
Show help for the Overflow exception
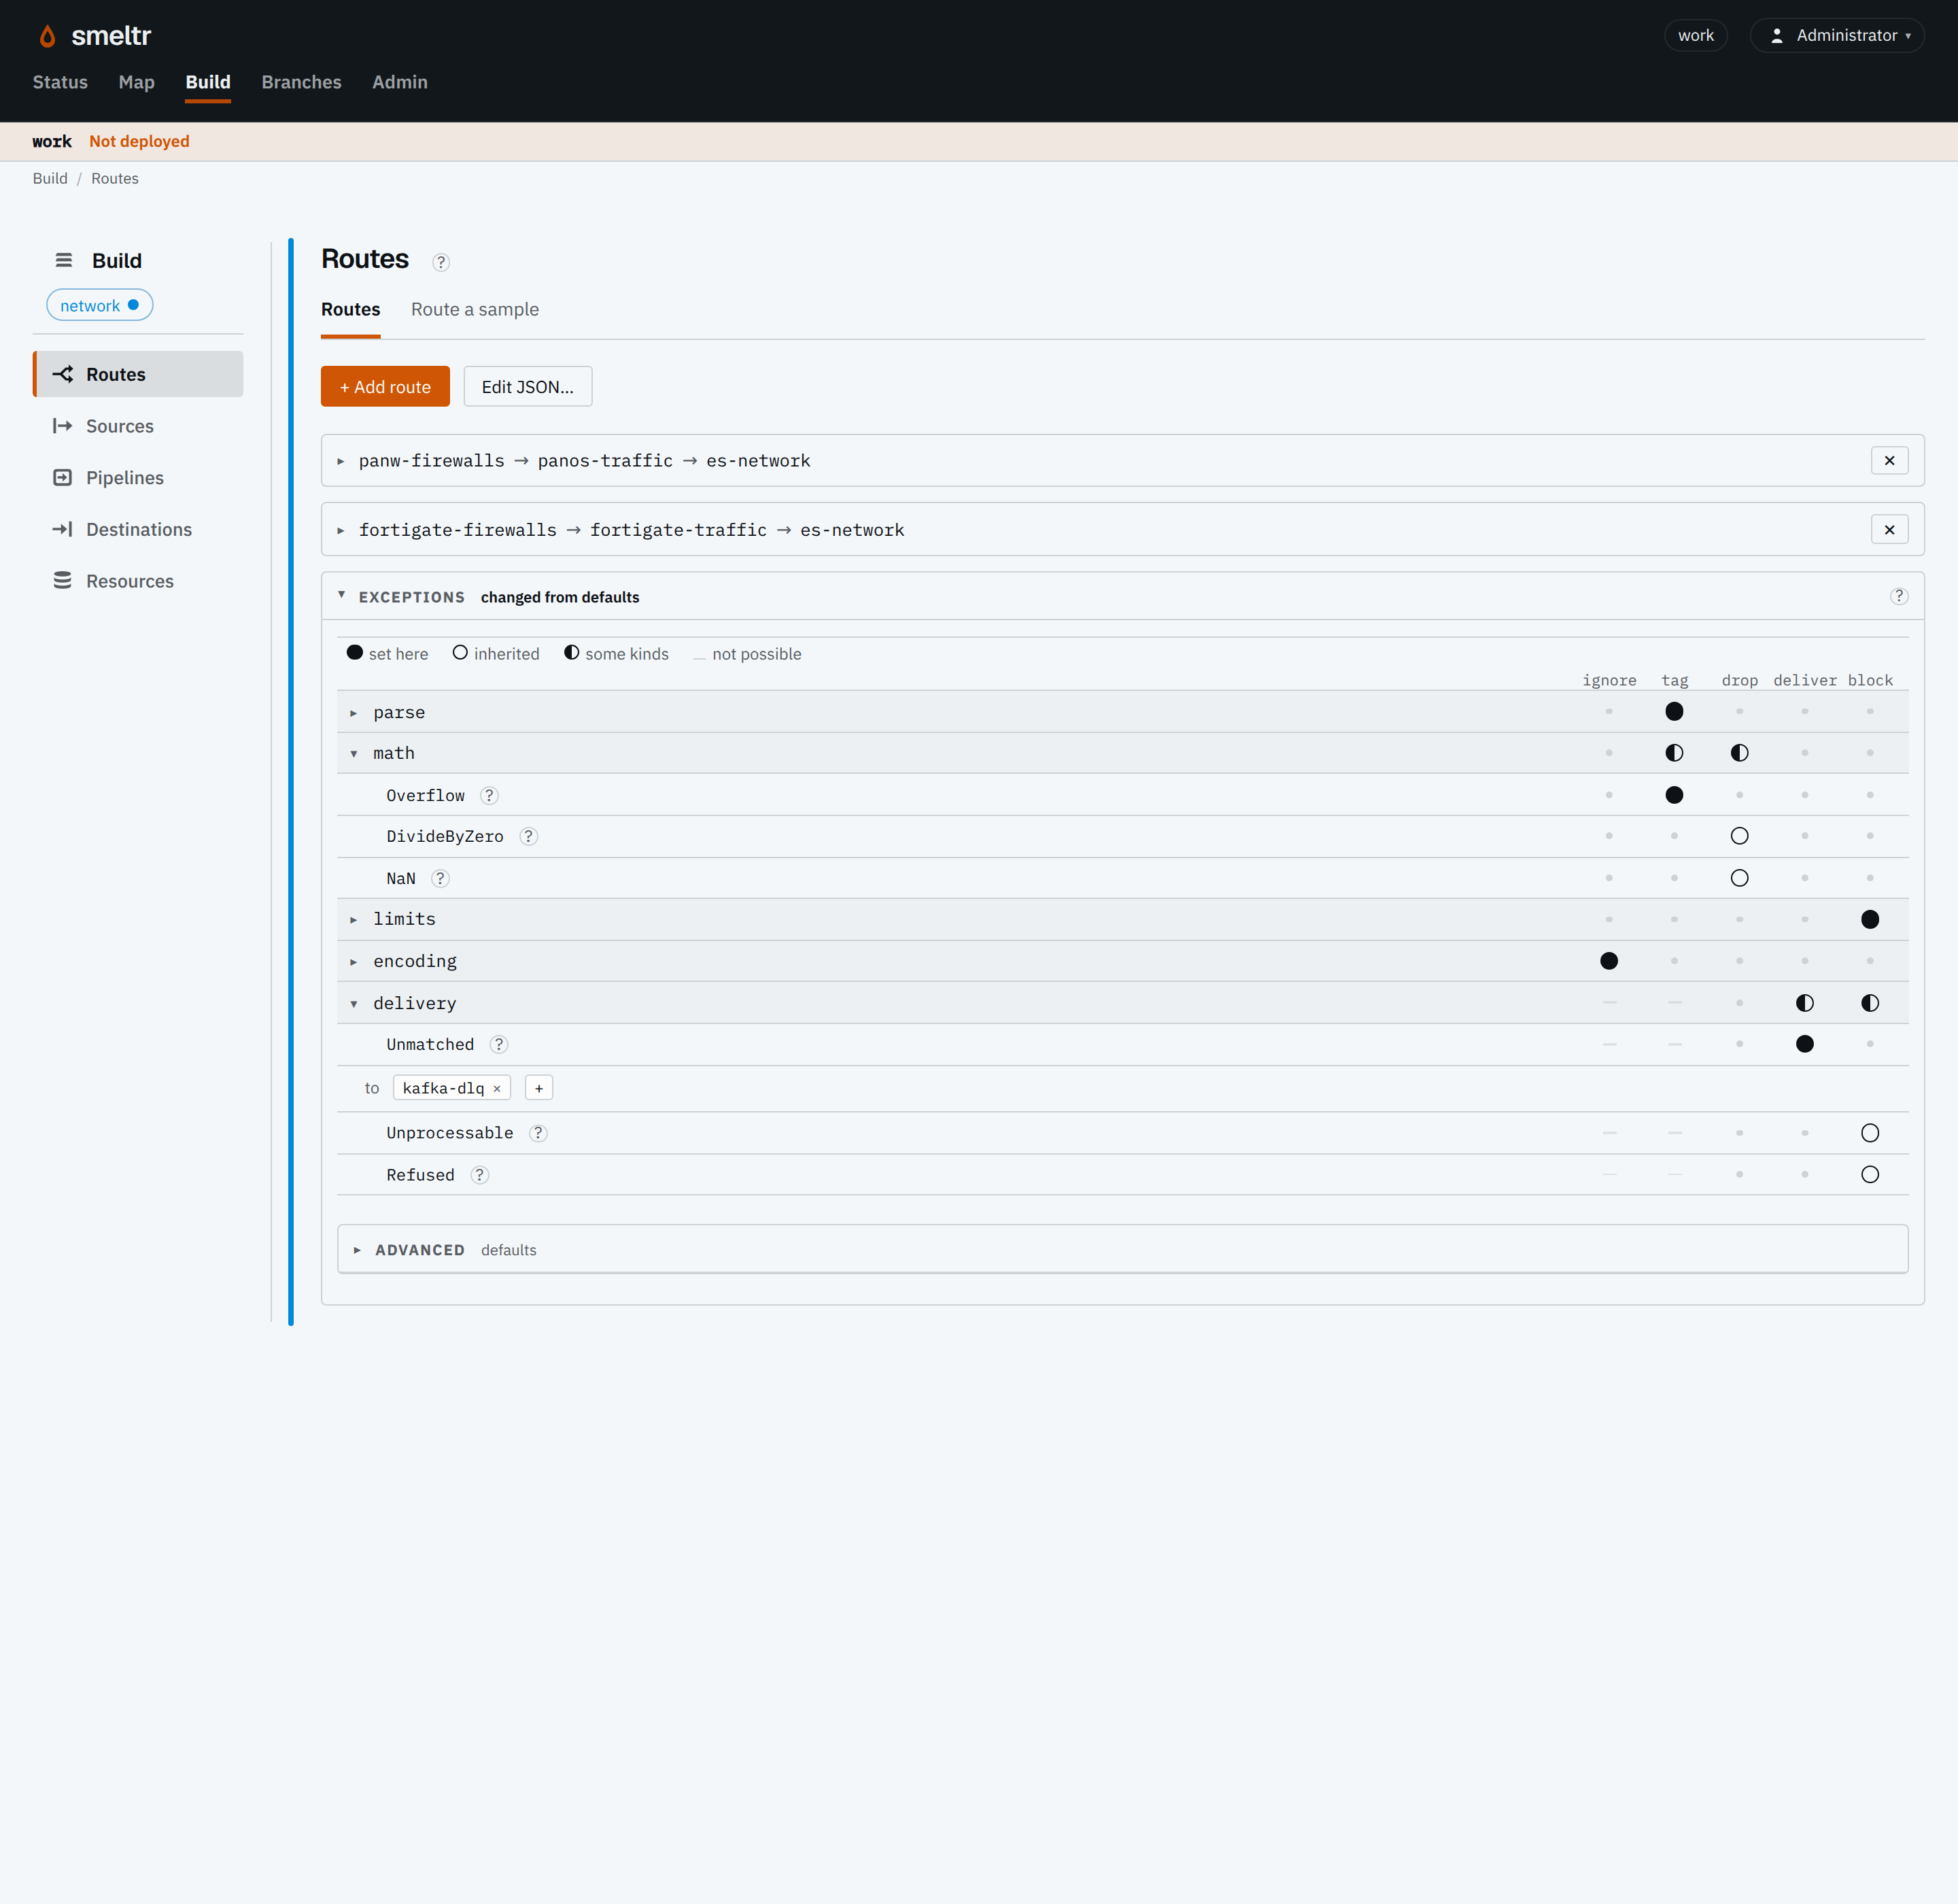pyautogui.click(x=489, y=795)
